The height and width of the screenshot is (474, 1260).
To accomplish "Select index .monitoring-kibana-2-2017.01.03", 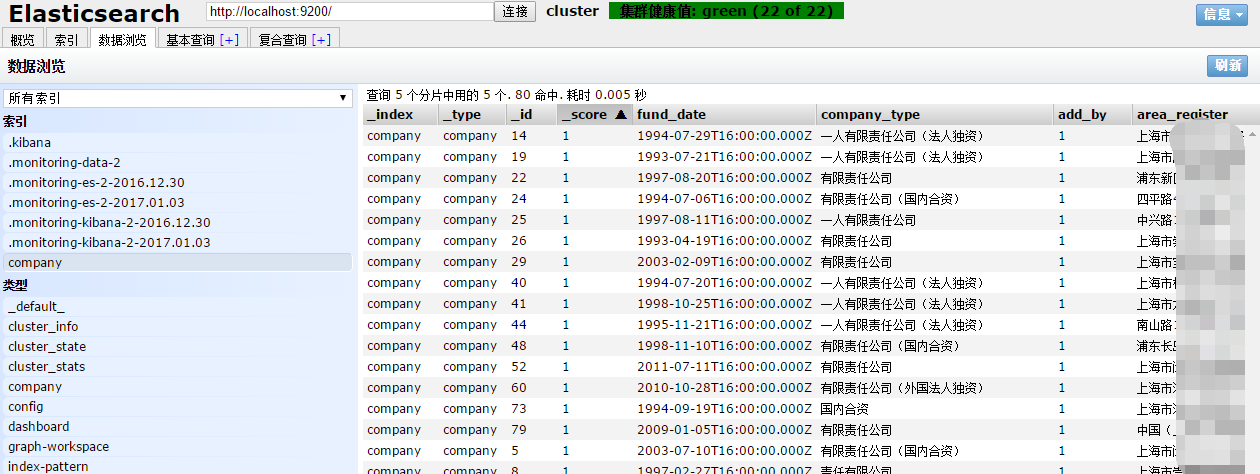I will 178,242.
